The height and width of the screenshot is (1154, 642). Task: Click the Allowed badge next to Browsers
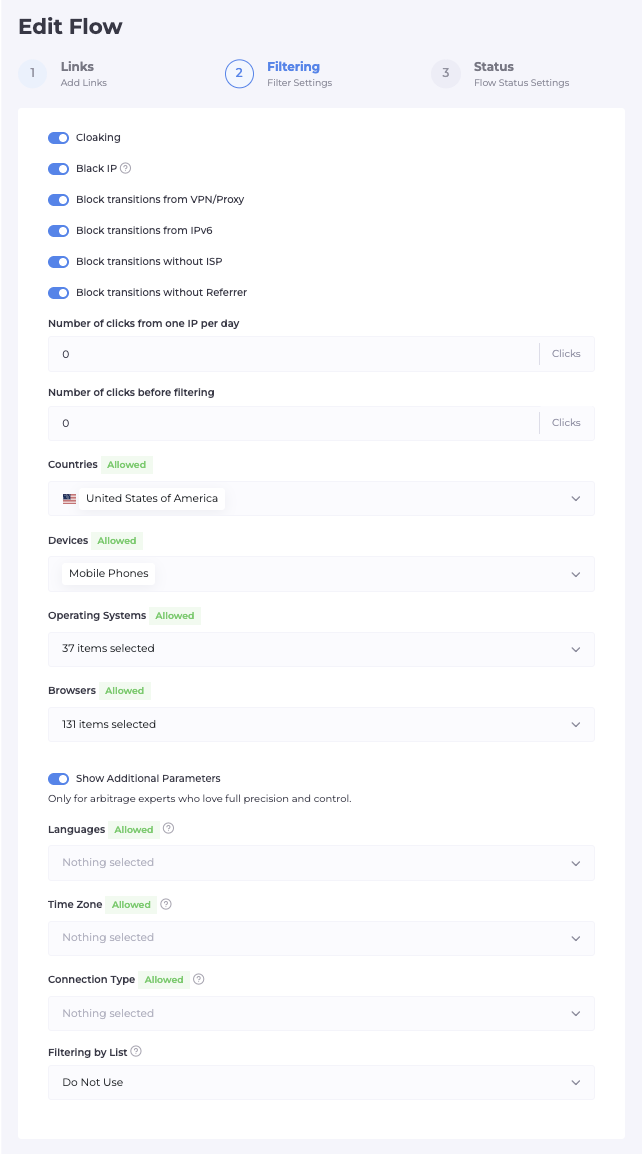(x=125, y=691)
